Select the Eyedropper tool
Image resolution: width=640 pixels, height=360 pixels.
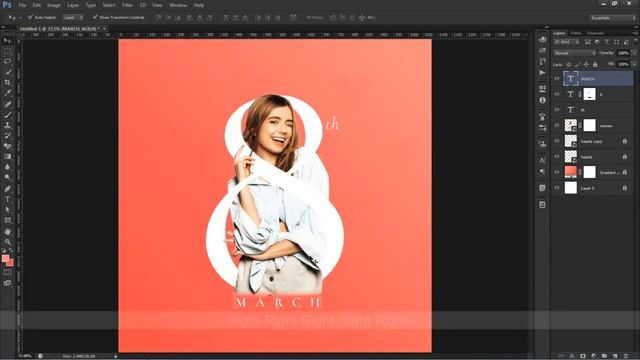[7, 93]
